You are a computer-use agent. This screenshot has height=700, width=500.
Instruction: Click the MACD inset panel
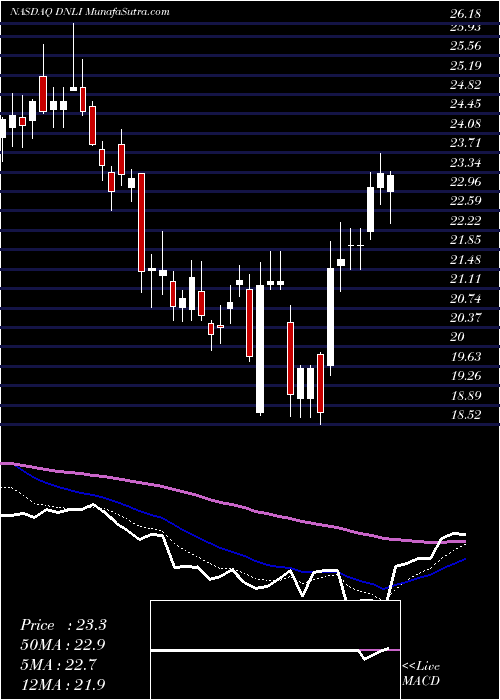(276, 650)
